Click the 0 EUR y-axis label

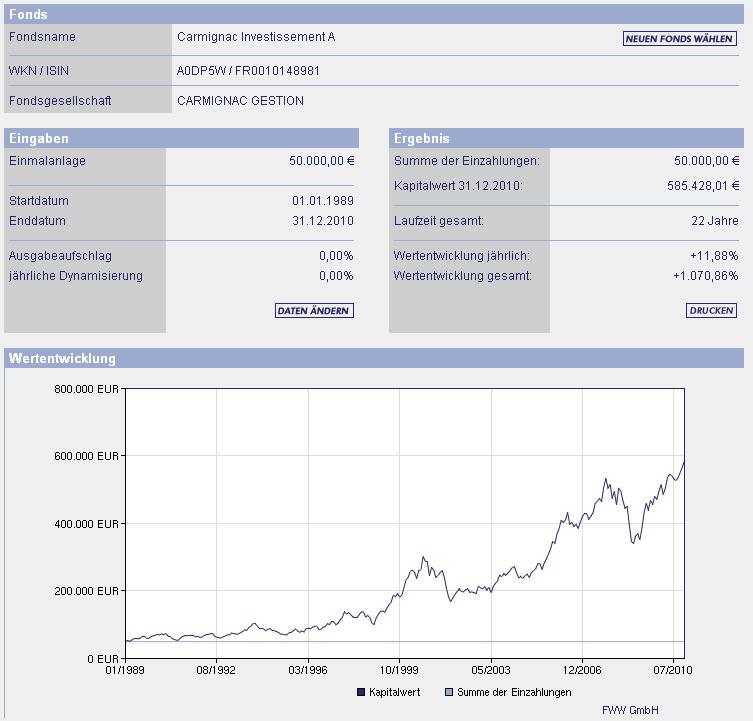(103, 659)
